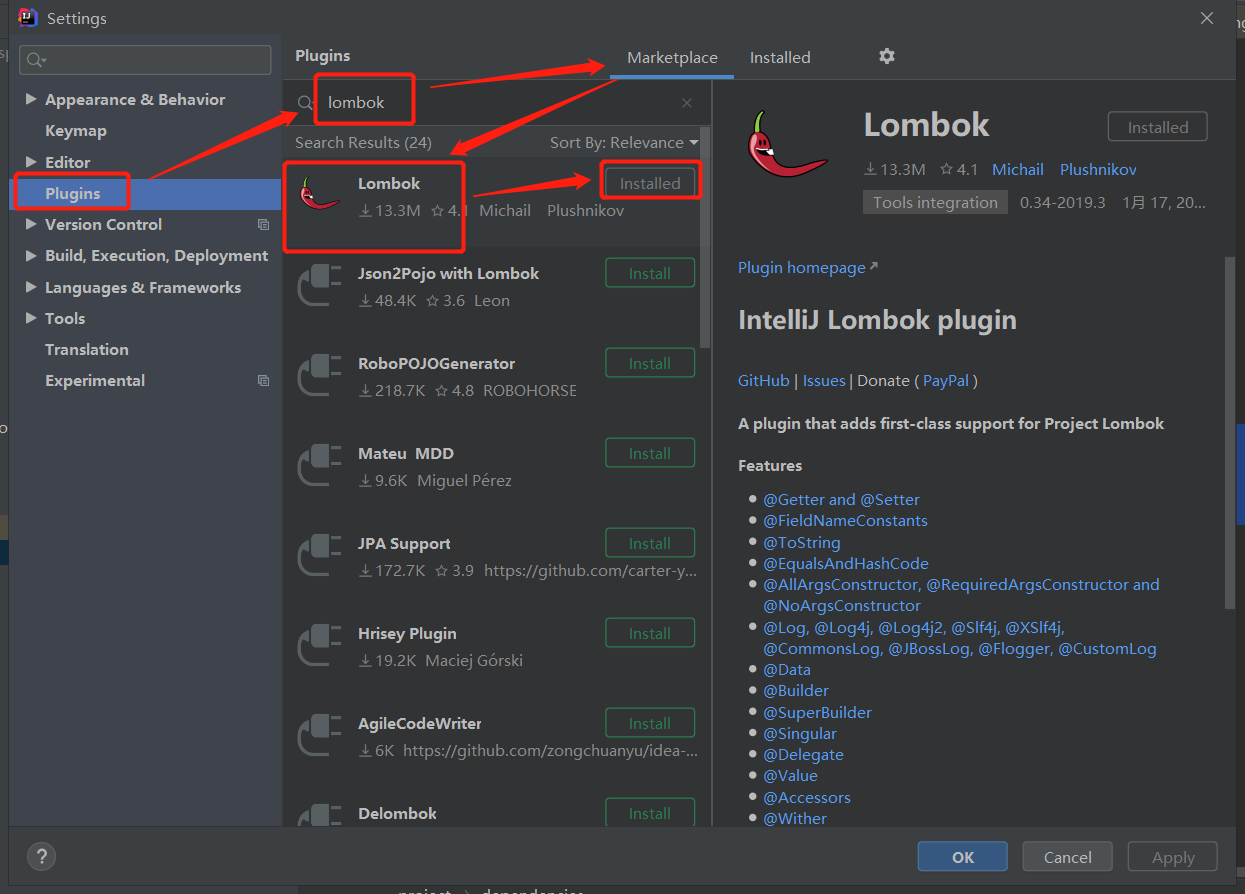Screen dimensions: 1245x894
Task: Click the plugin settings gear icon
Action: click(x=886, y=57)
